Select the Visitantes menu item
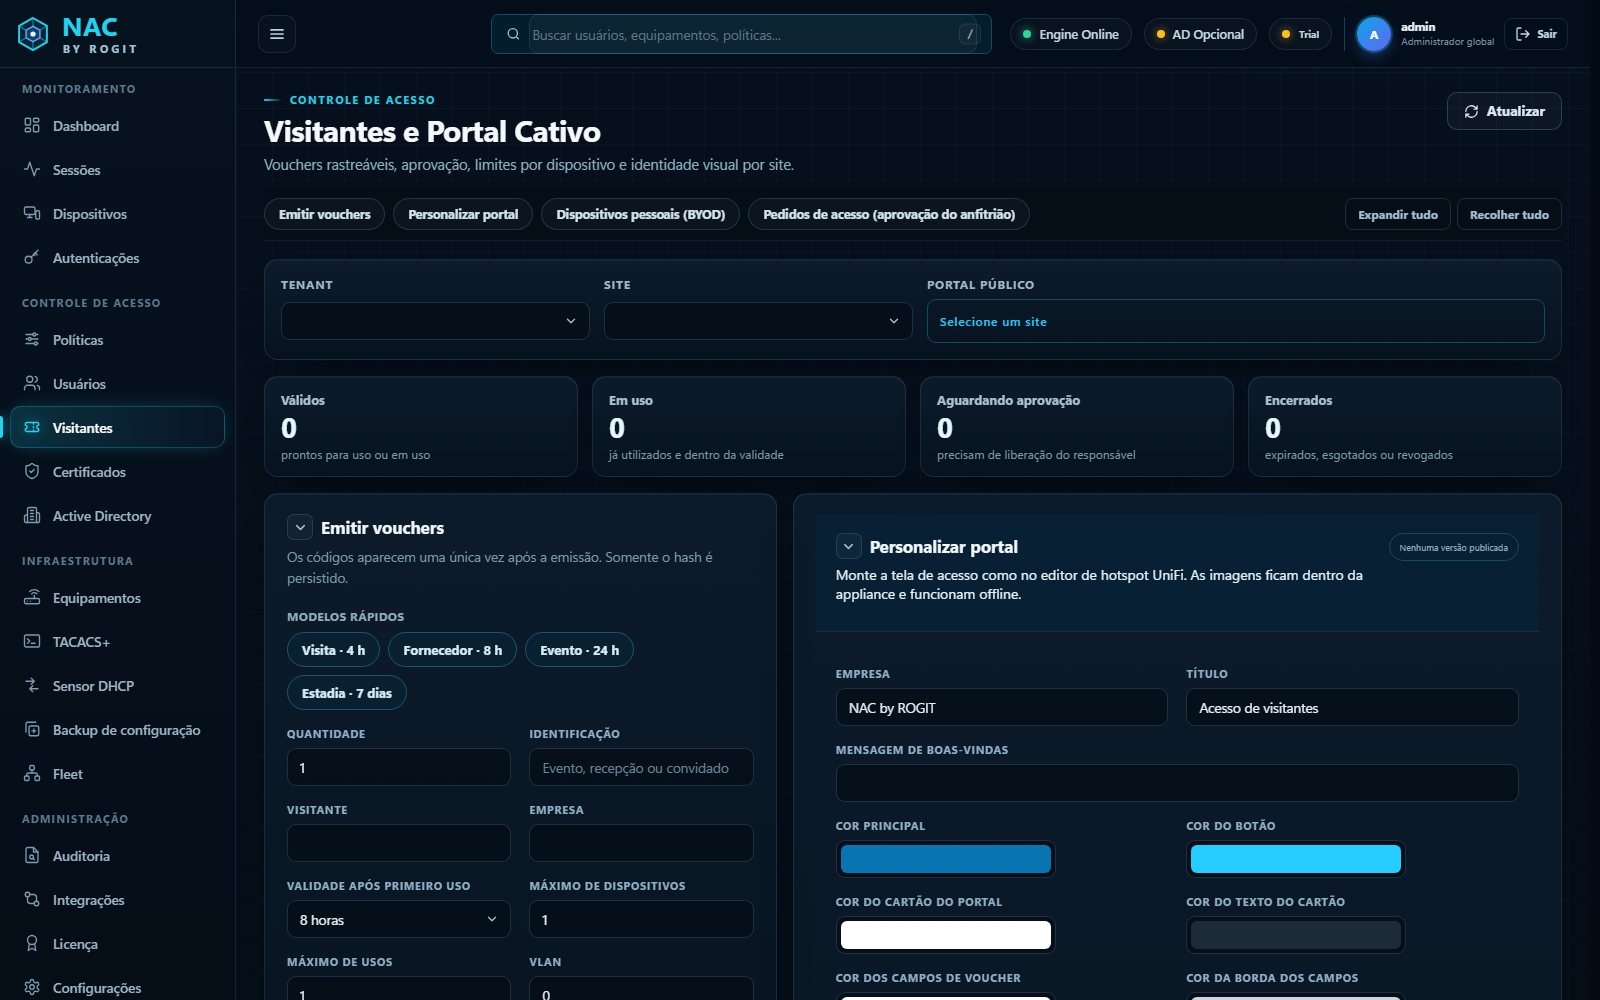Viewport: 1600px width, 1000px height. [117, 427]
